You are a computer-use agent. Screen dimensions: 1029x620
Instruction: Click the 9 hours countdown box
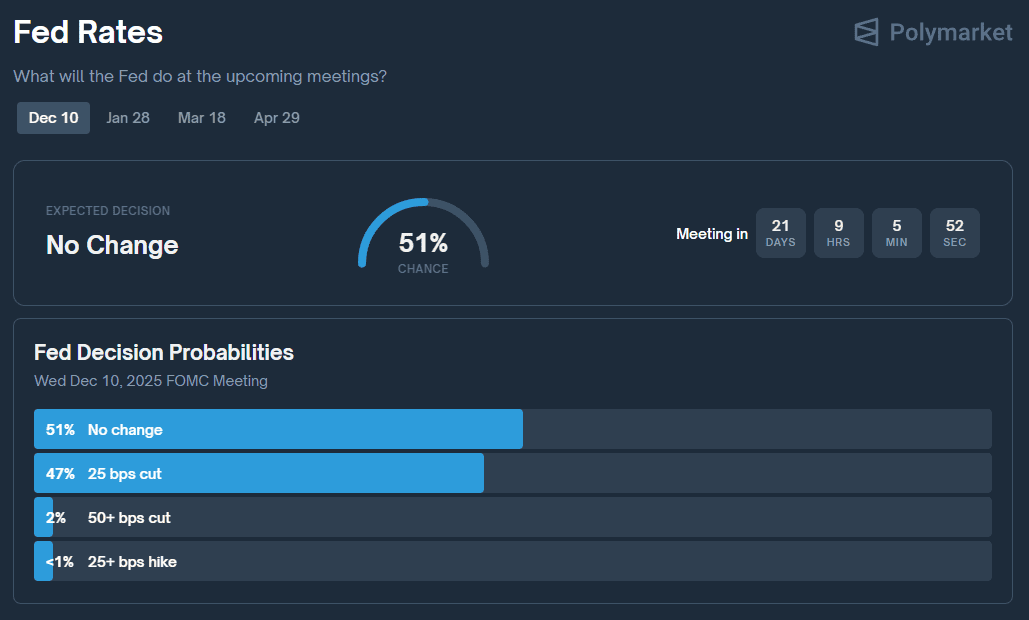click(838, 233)
